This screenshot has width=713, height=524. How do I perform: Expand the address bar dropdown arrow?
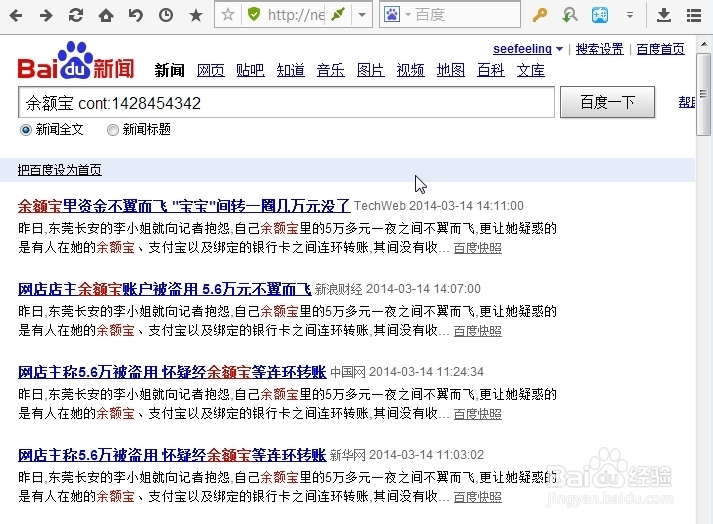coord(362,15)
